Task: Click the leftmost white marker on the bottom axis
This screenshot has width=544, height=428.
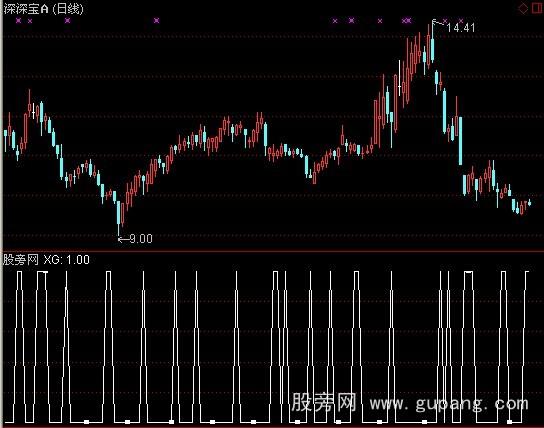Action: coord(87,422)
